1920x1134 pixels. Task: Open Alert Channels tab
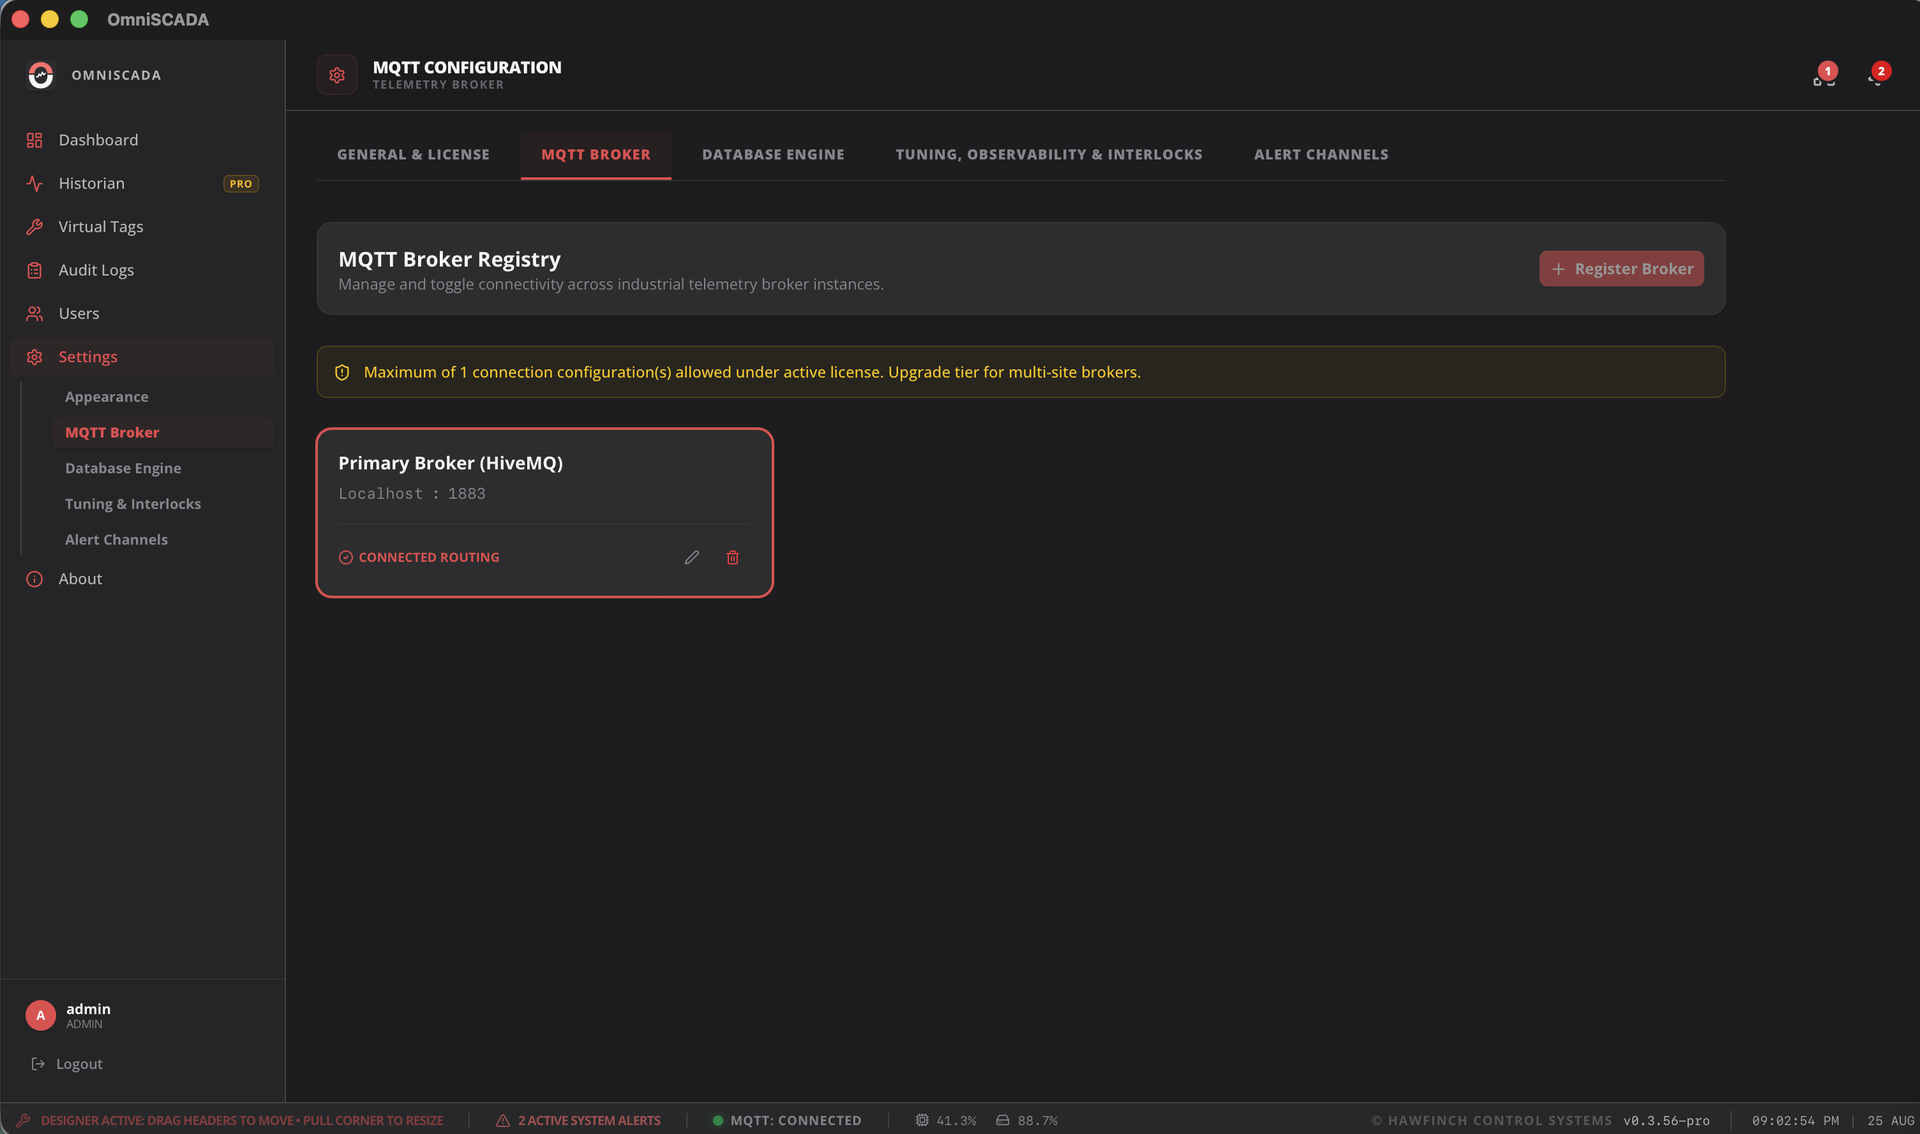(1321, 155)
